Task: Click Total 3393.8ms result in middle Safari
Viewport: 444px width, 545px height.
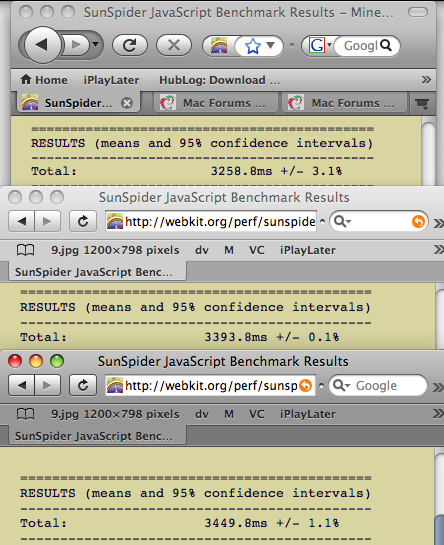Action: pyautogui.click(x=180, y=337)
